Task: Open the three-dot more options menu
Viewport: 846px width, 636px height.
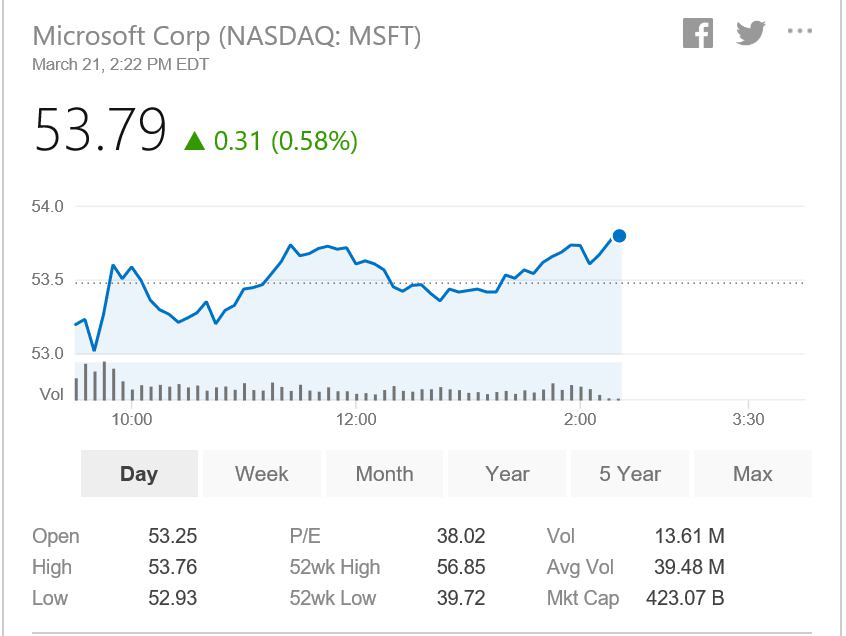Action: tap(800, 31)
